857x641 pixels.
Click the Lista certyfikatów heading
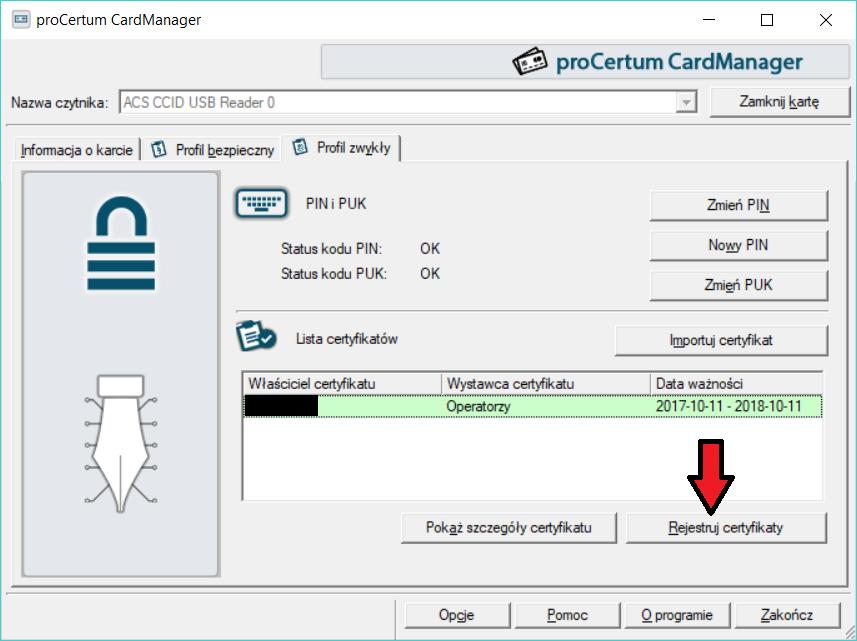tap(347, 339)
